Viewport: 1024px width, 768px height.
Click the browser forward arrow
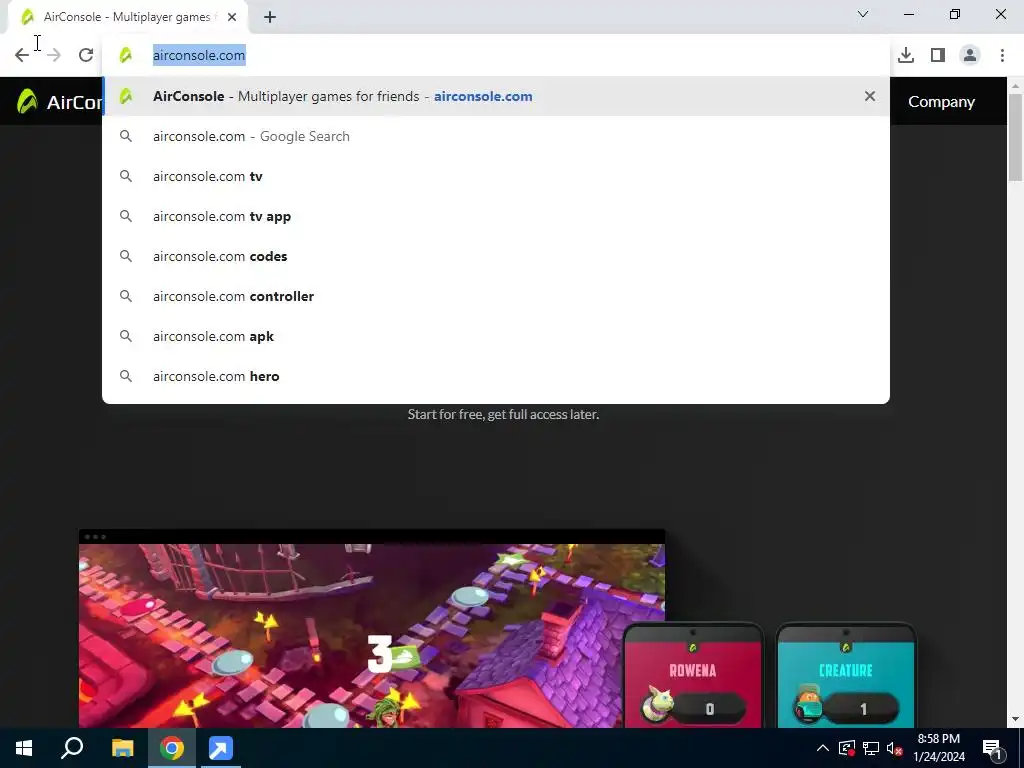[54, 56]
